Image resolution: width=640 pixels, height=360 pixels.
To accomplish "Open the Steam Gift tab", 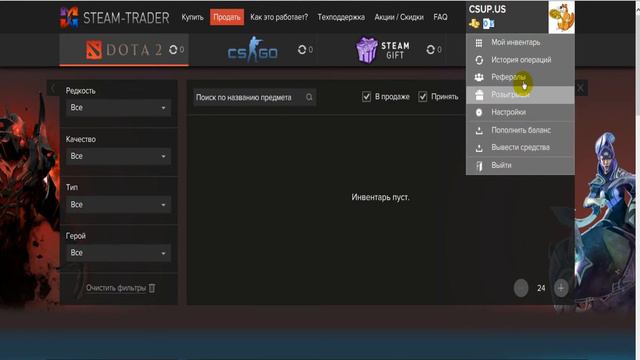I will coord(383,50).
